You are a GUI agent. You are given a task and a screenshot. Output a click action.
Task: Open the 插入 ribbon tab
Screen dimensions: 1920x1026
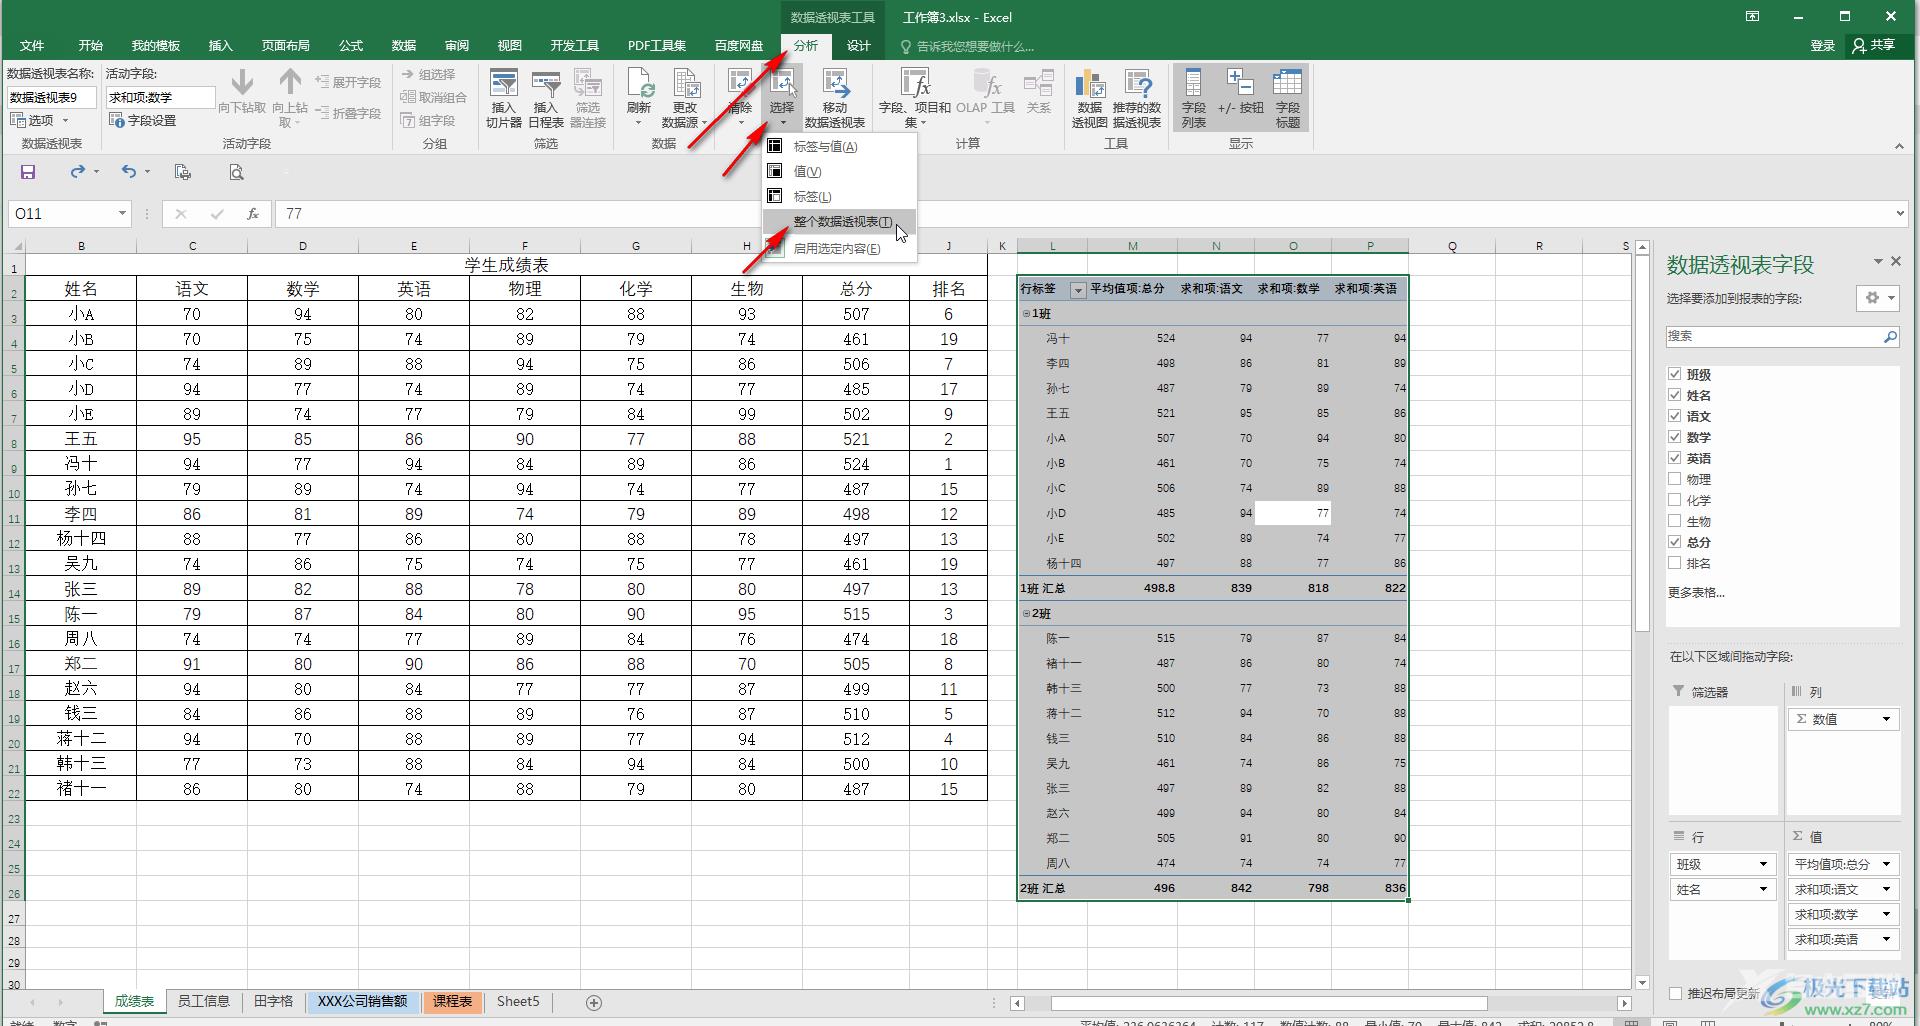coord(220,46)
